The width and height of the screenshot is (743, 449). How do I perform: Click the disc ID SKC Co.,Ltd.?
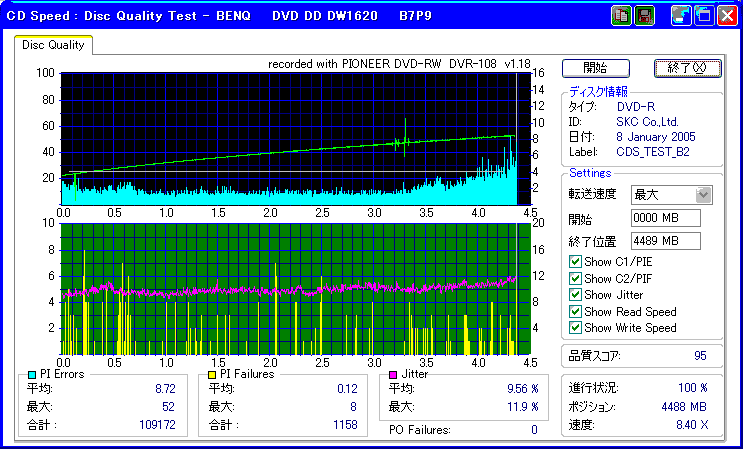tap(647, 122)
